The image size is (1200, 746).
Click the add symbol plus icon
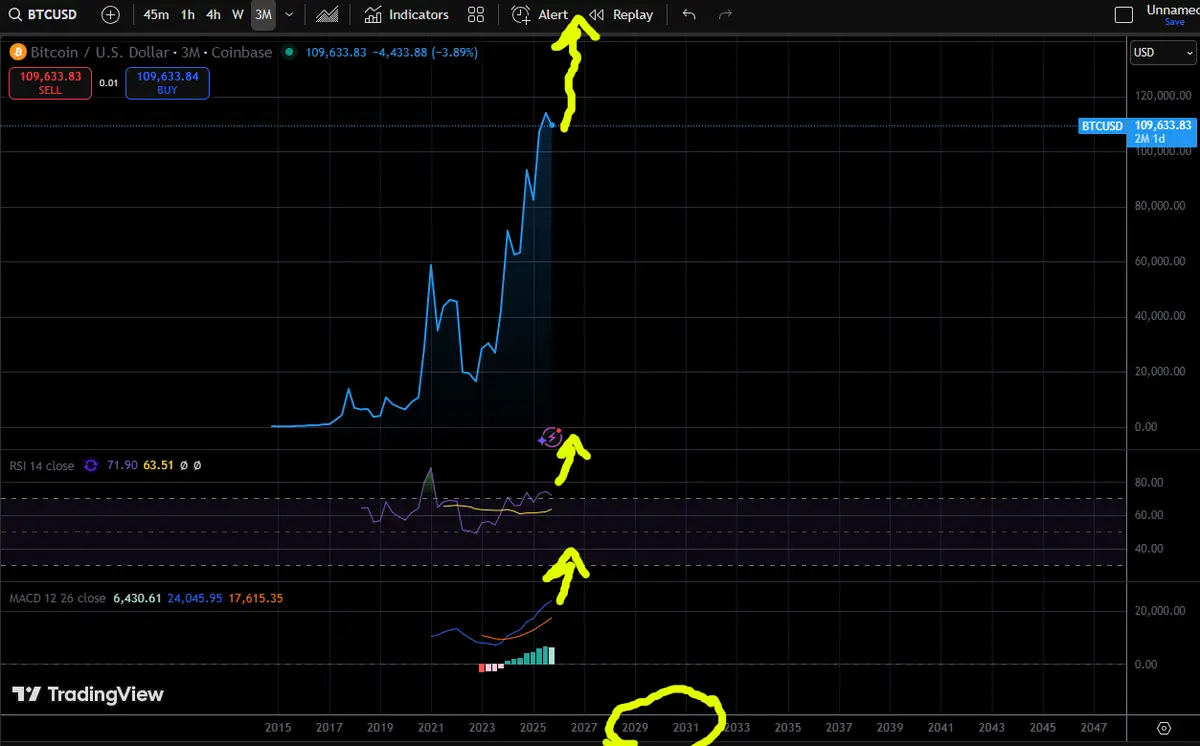click(x=111, y=15)
